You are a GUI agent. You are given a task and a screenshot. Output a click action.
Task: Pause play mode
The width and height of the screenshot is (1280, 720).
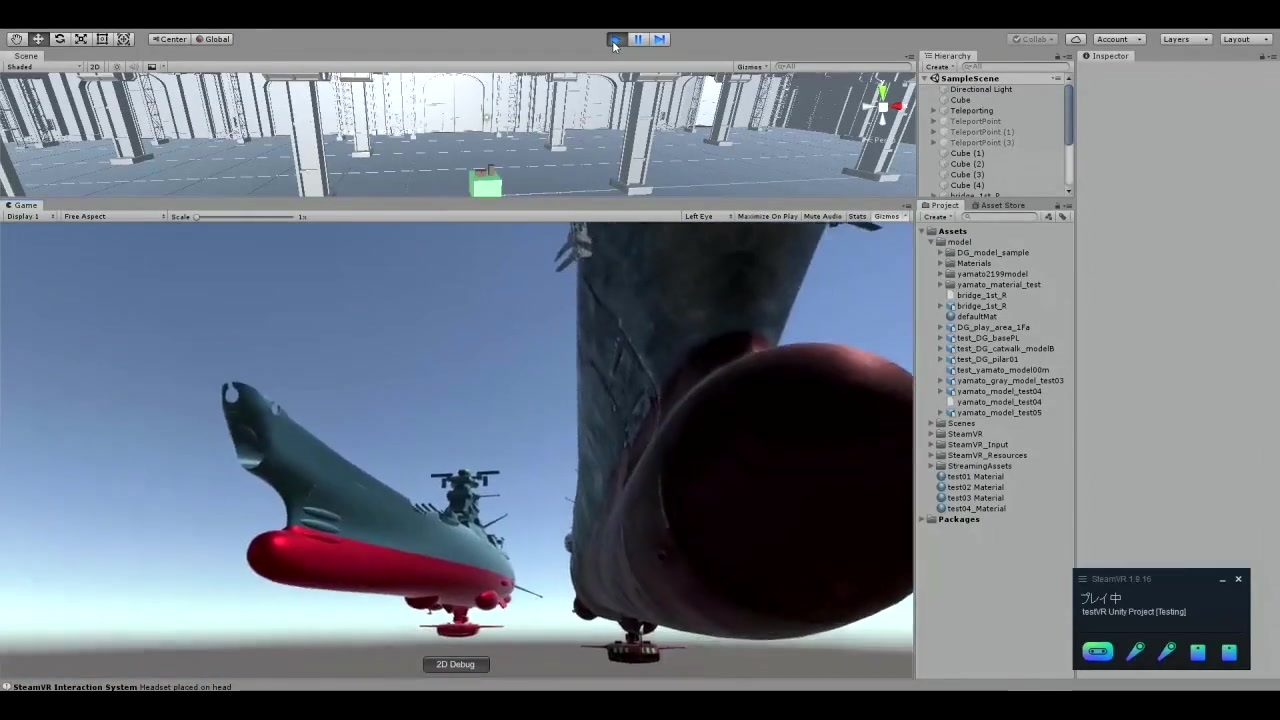(x=638, y=39)
